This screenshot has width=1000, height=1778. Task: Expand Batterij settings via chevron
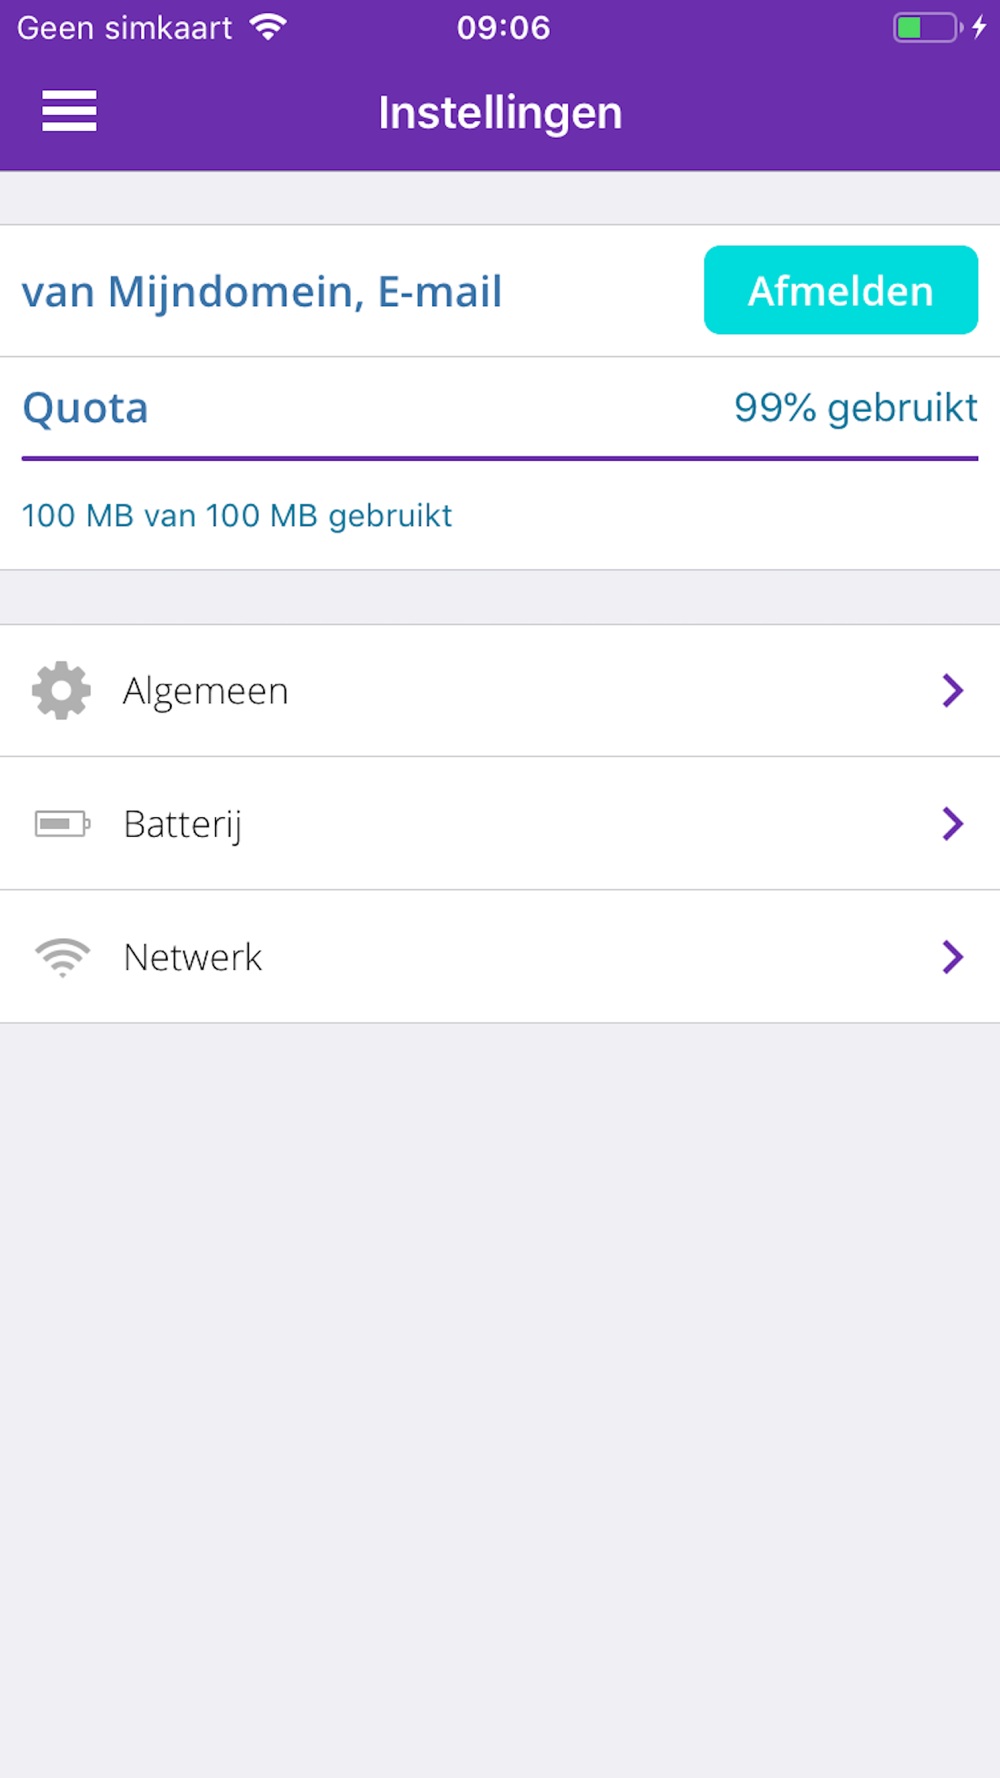(952, 824)
